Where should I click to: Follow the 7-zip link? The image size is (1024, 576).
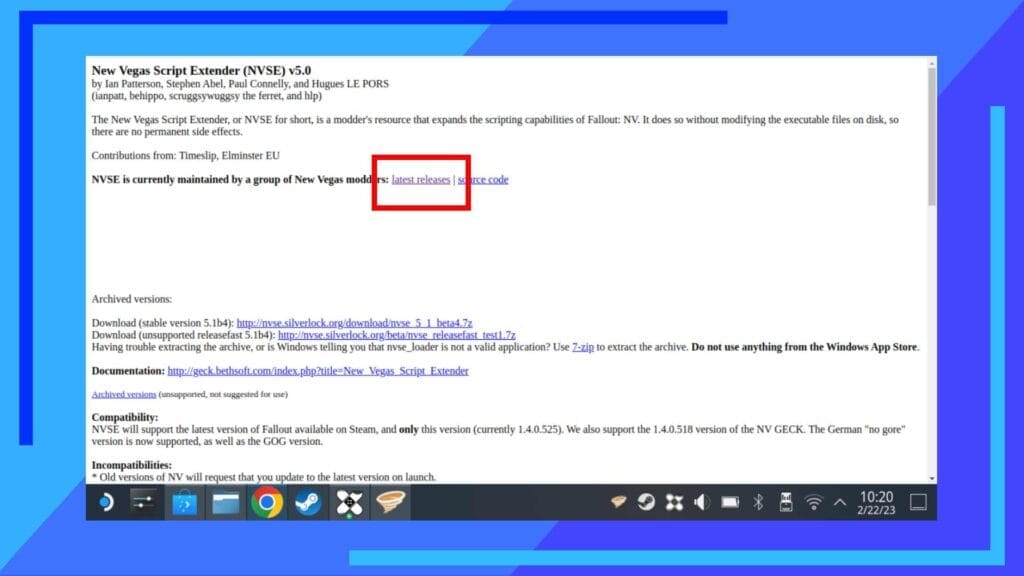pos(583,347)
